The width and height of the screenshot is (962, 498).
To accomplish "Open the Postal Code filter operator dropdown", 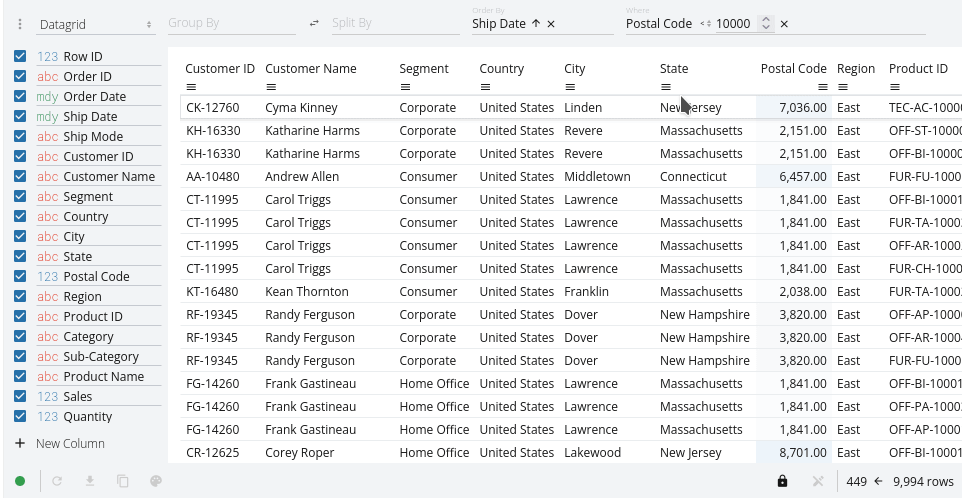I will (705, 24).
